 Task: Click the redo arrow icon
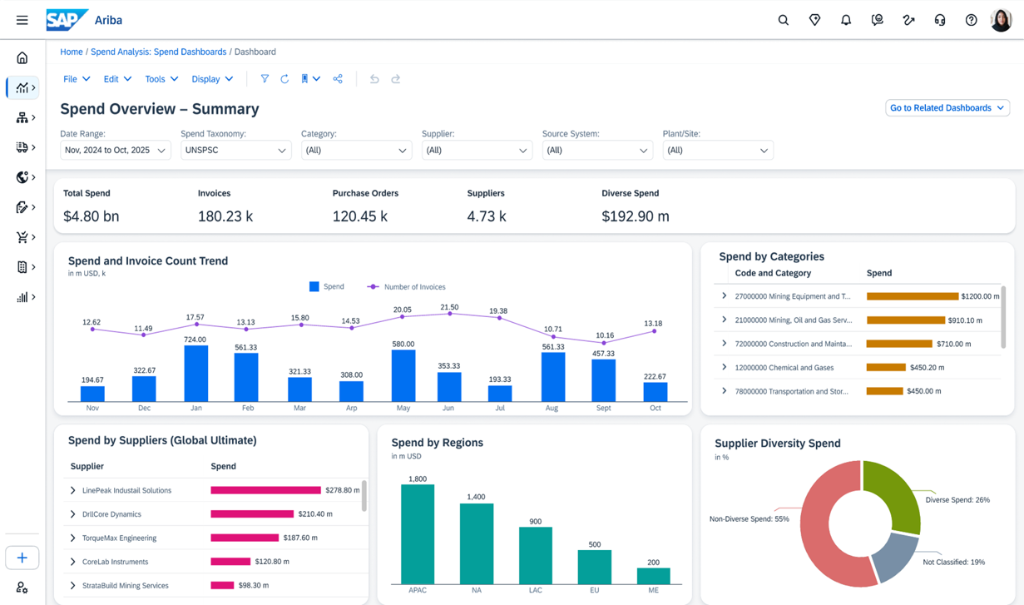[396, 79]
